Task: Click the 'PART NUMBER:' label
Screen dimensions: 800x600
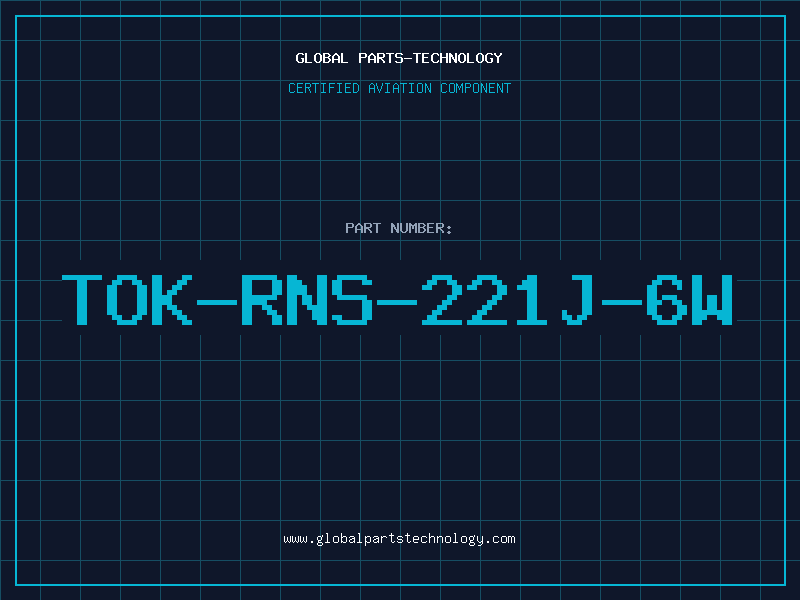Action: click(x=399, y=228)
